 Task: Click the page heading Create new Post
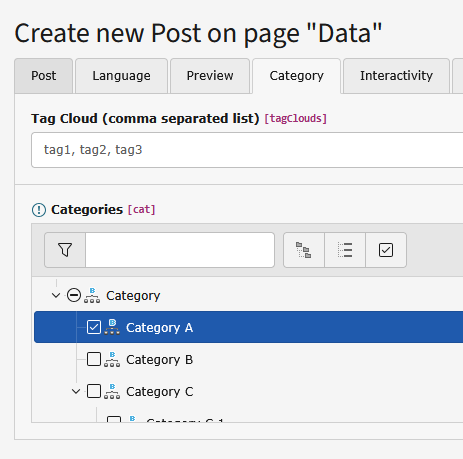click(x=198, y=33)
